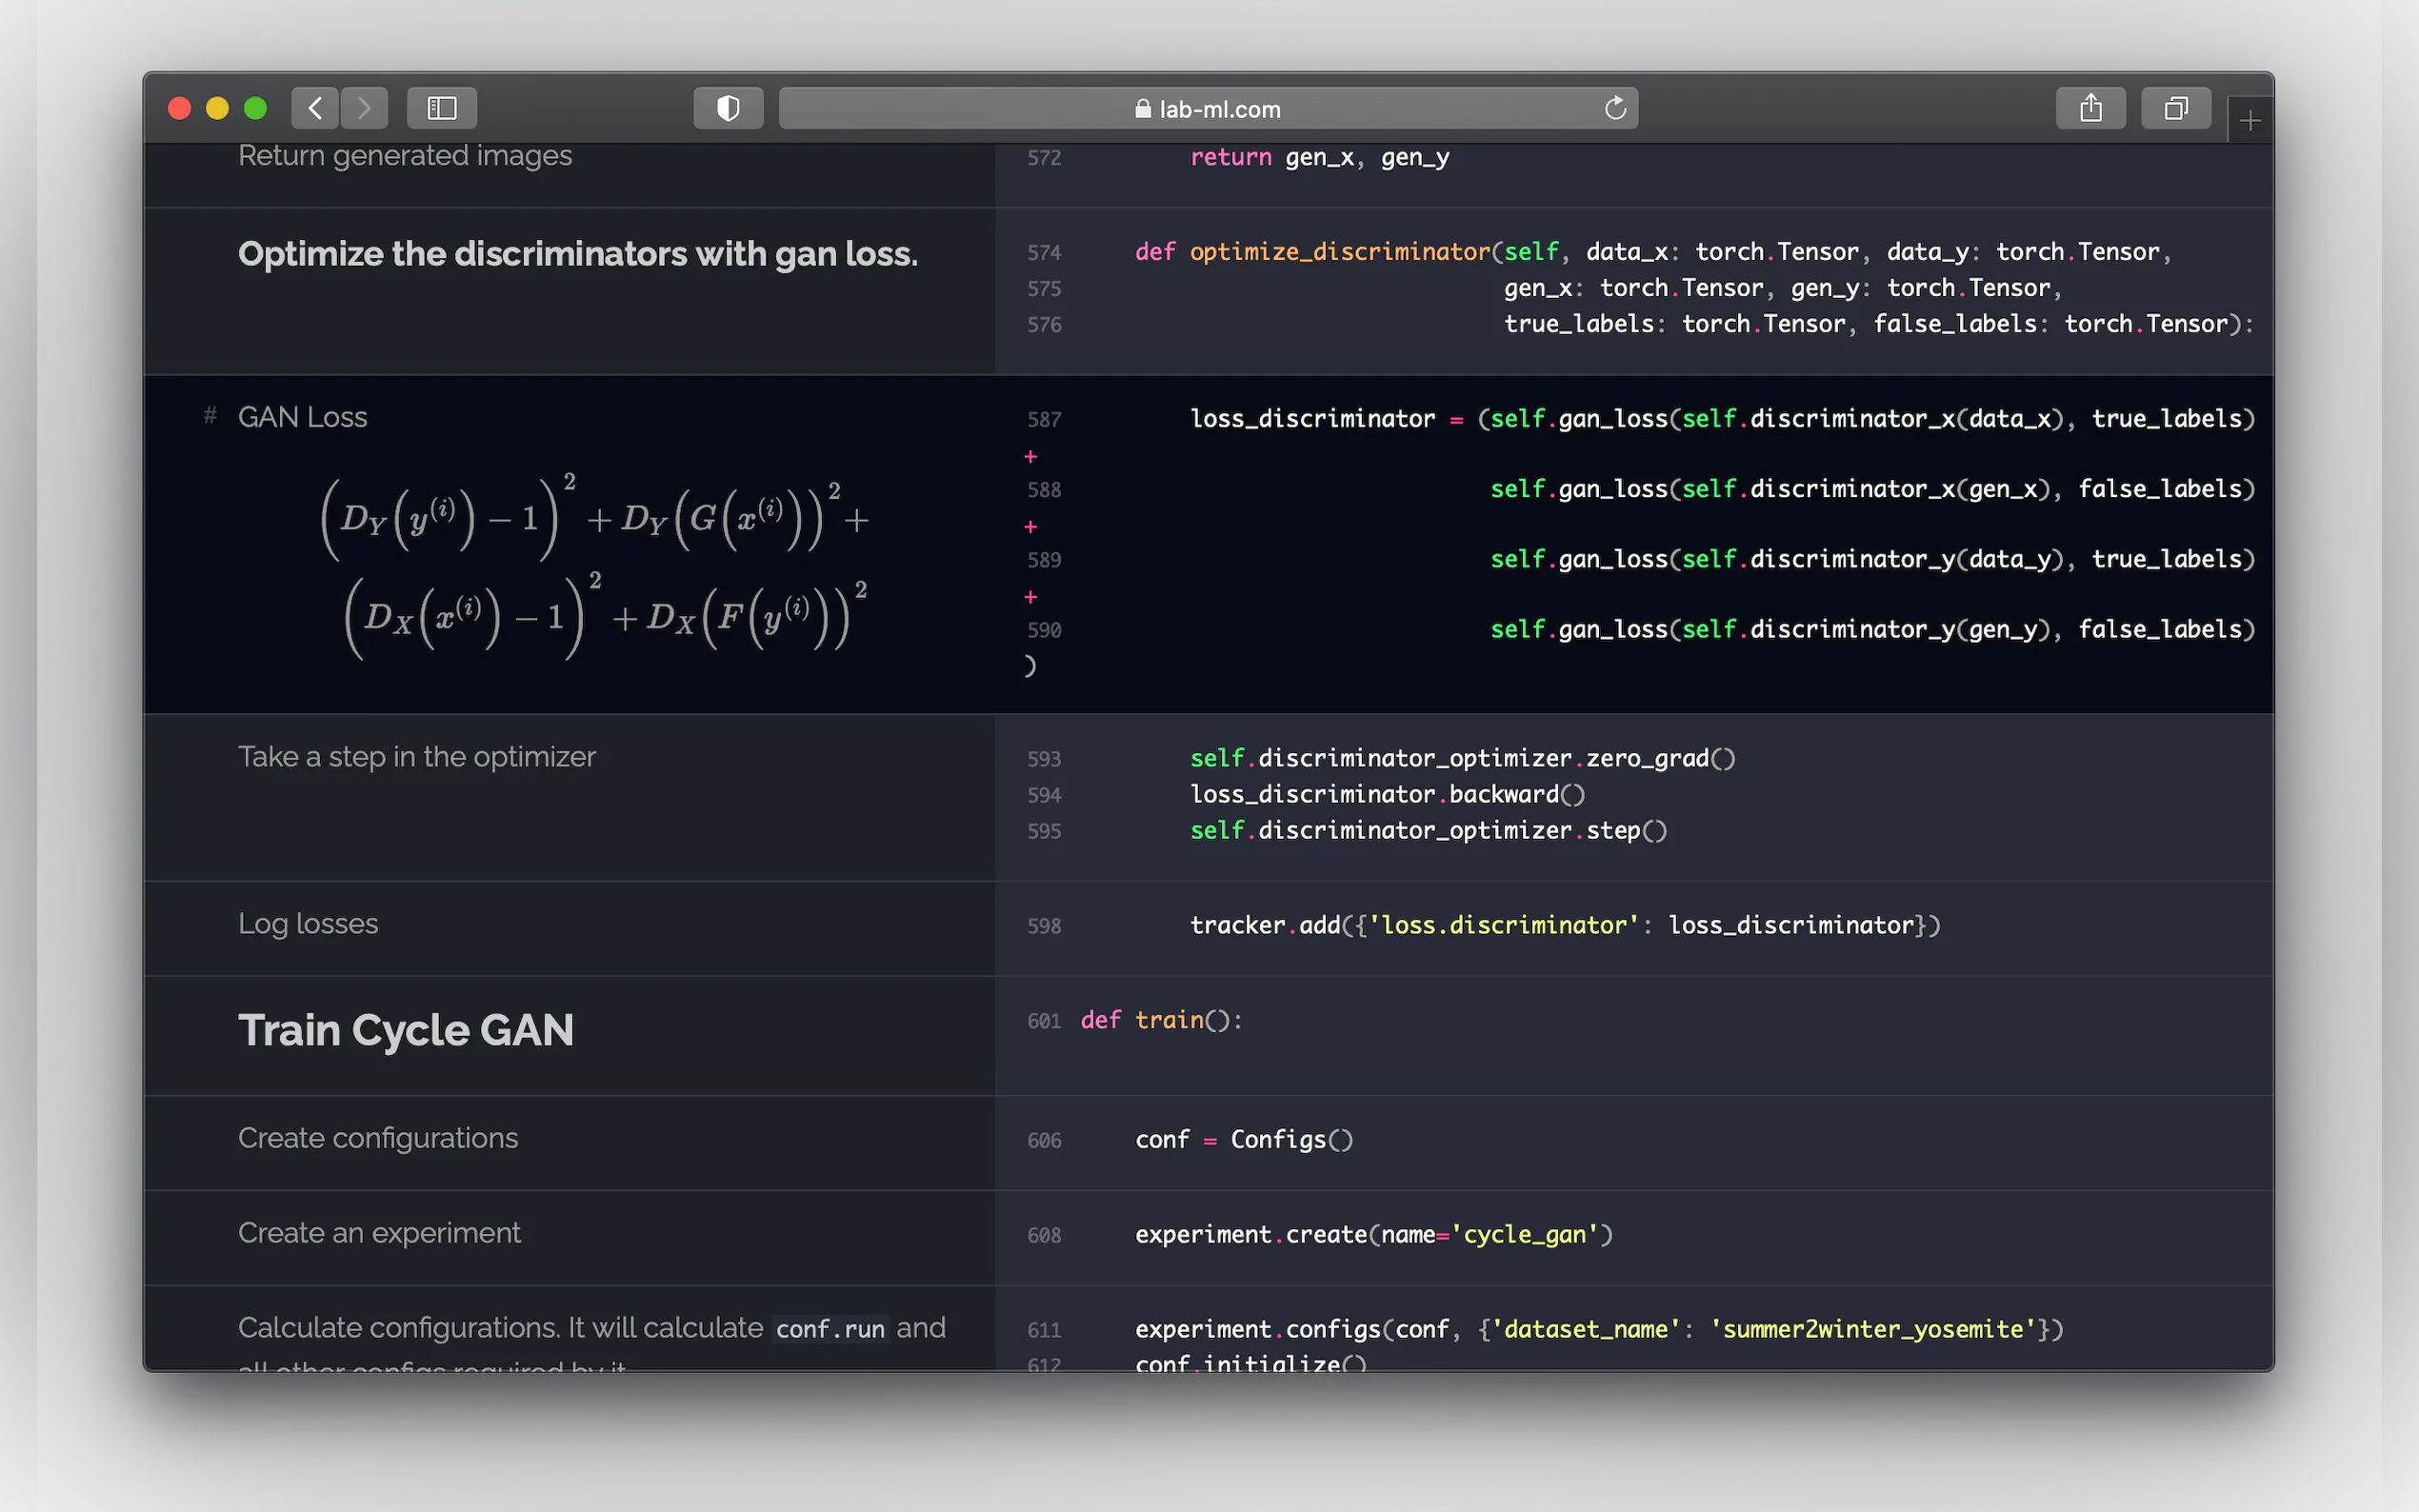Reload the lab-ml.com page
2419x1512 pixels.
tap(1615, 108)
